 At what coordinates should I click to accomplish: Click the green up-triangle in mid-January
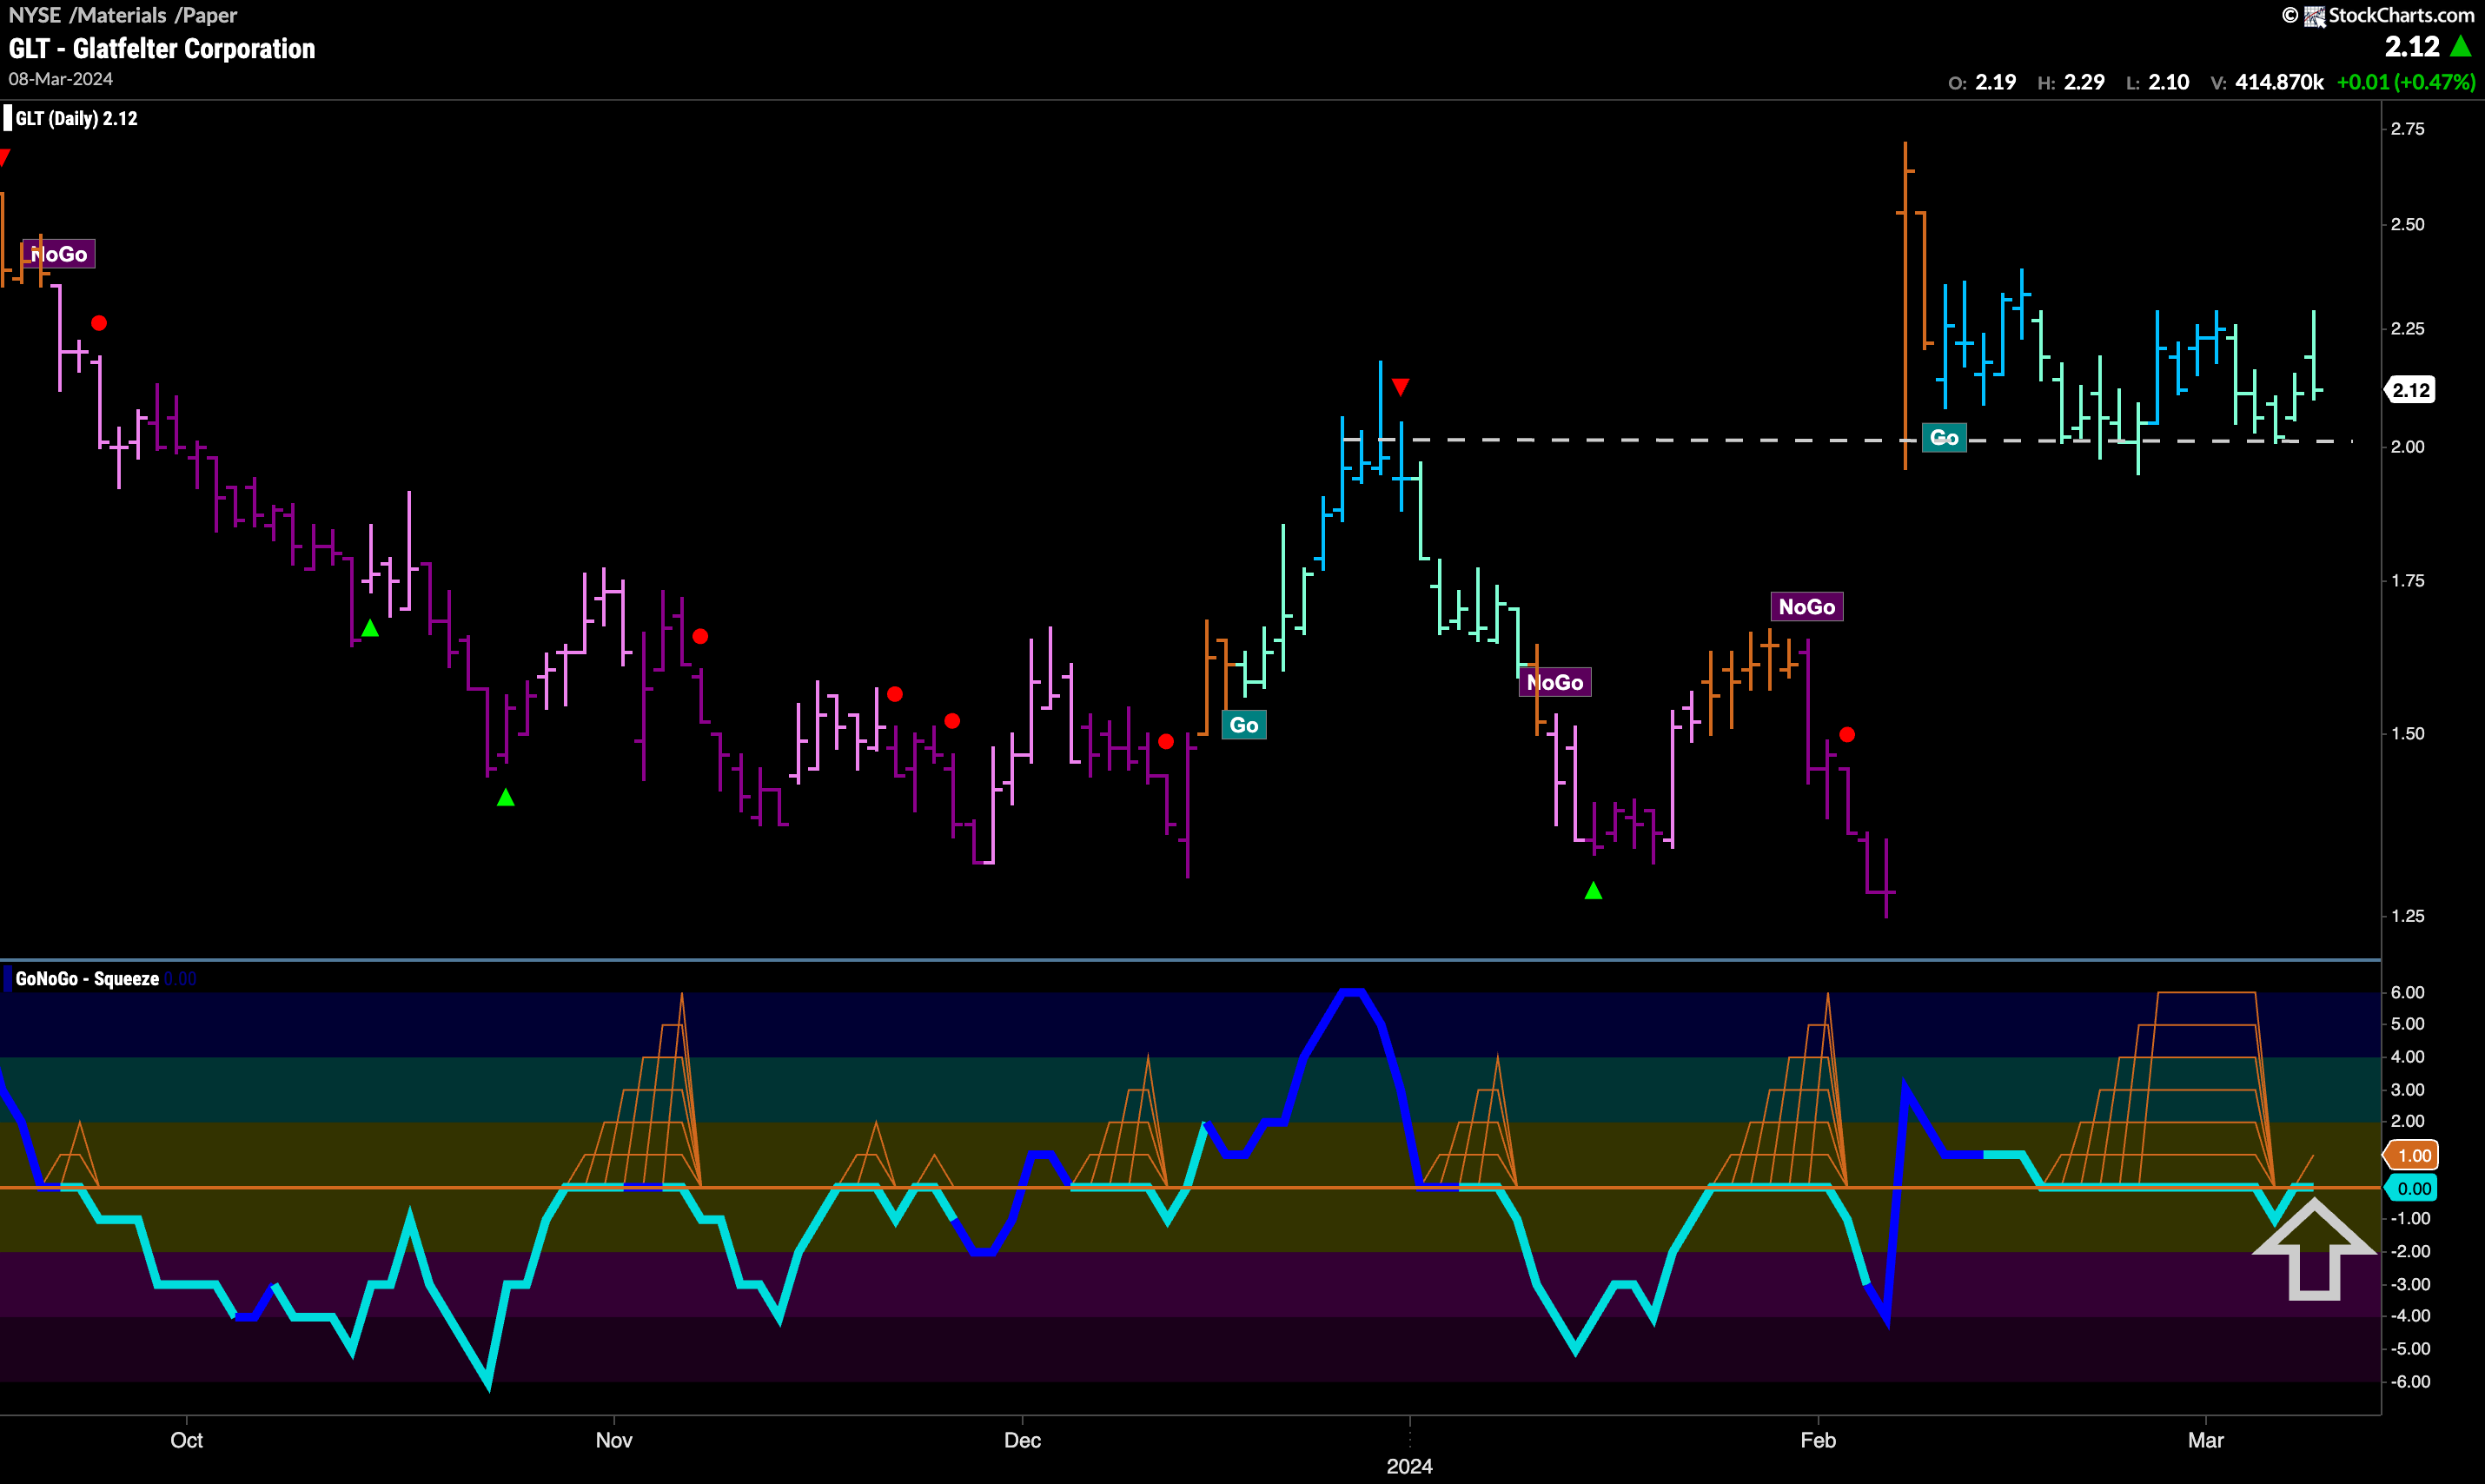click(x=1593, y=890)
